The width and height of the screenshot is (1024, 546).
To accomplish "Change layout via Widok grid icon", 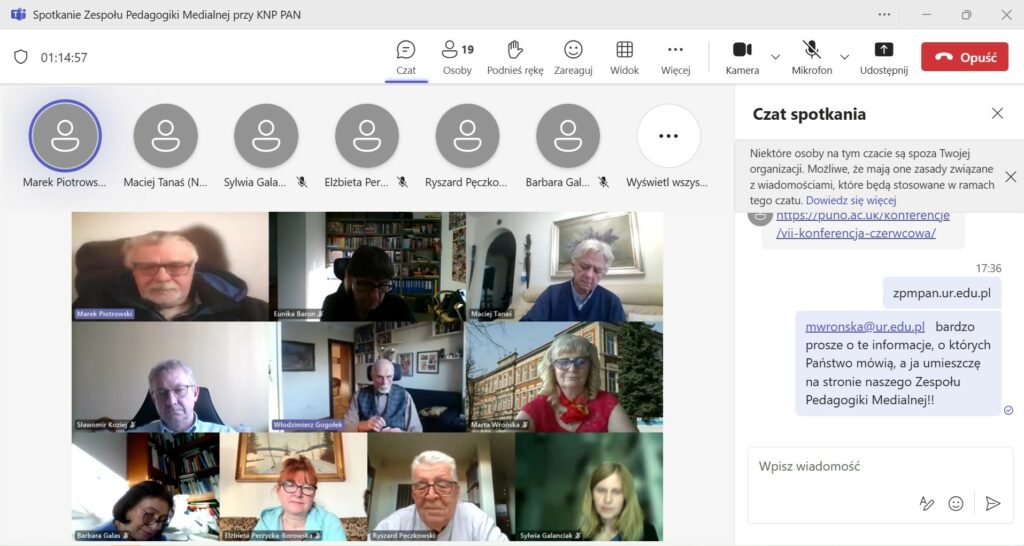I will (624, 57).
